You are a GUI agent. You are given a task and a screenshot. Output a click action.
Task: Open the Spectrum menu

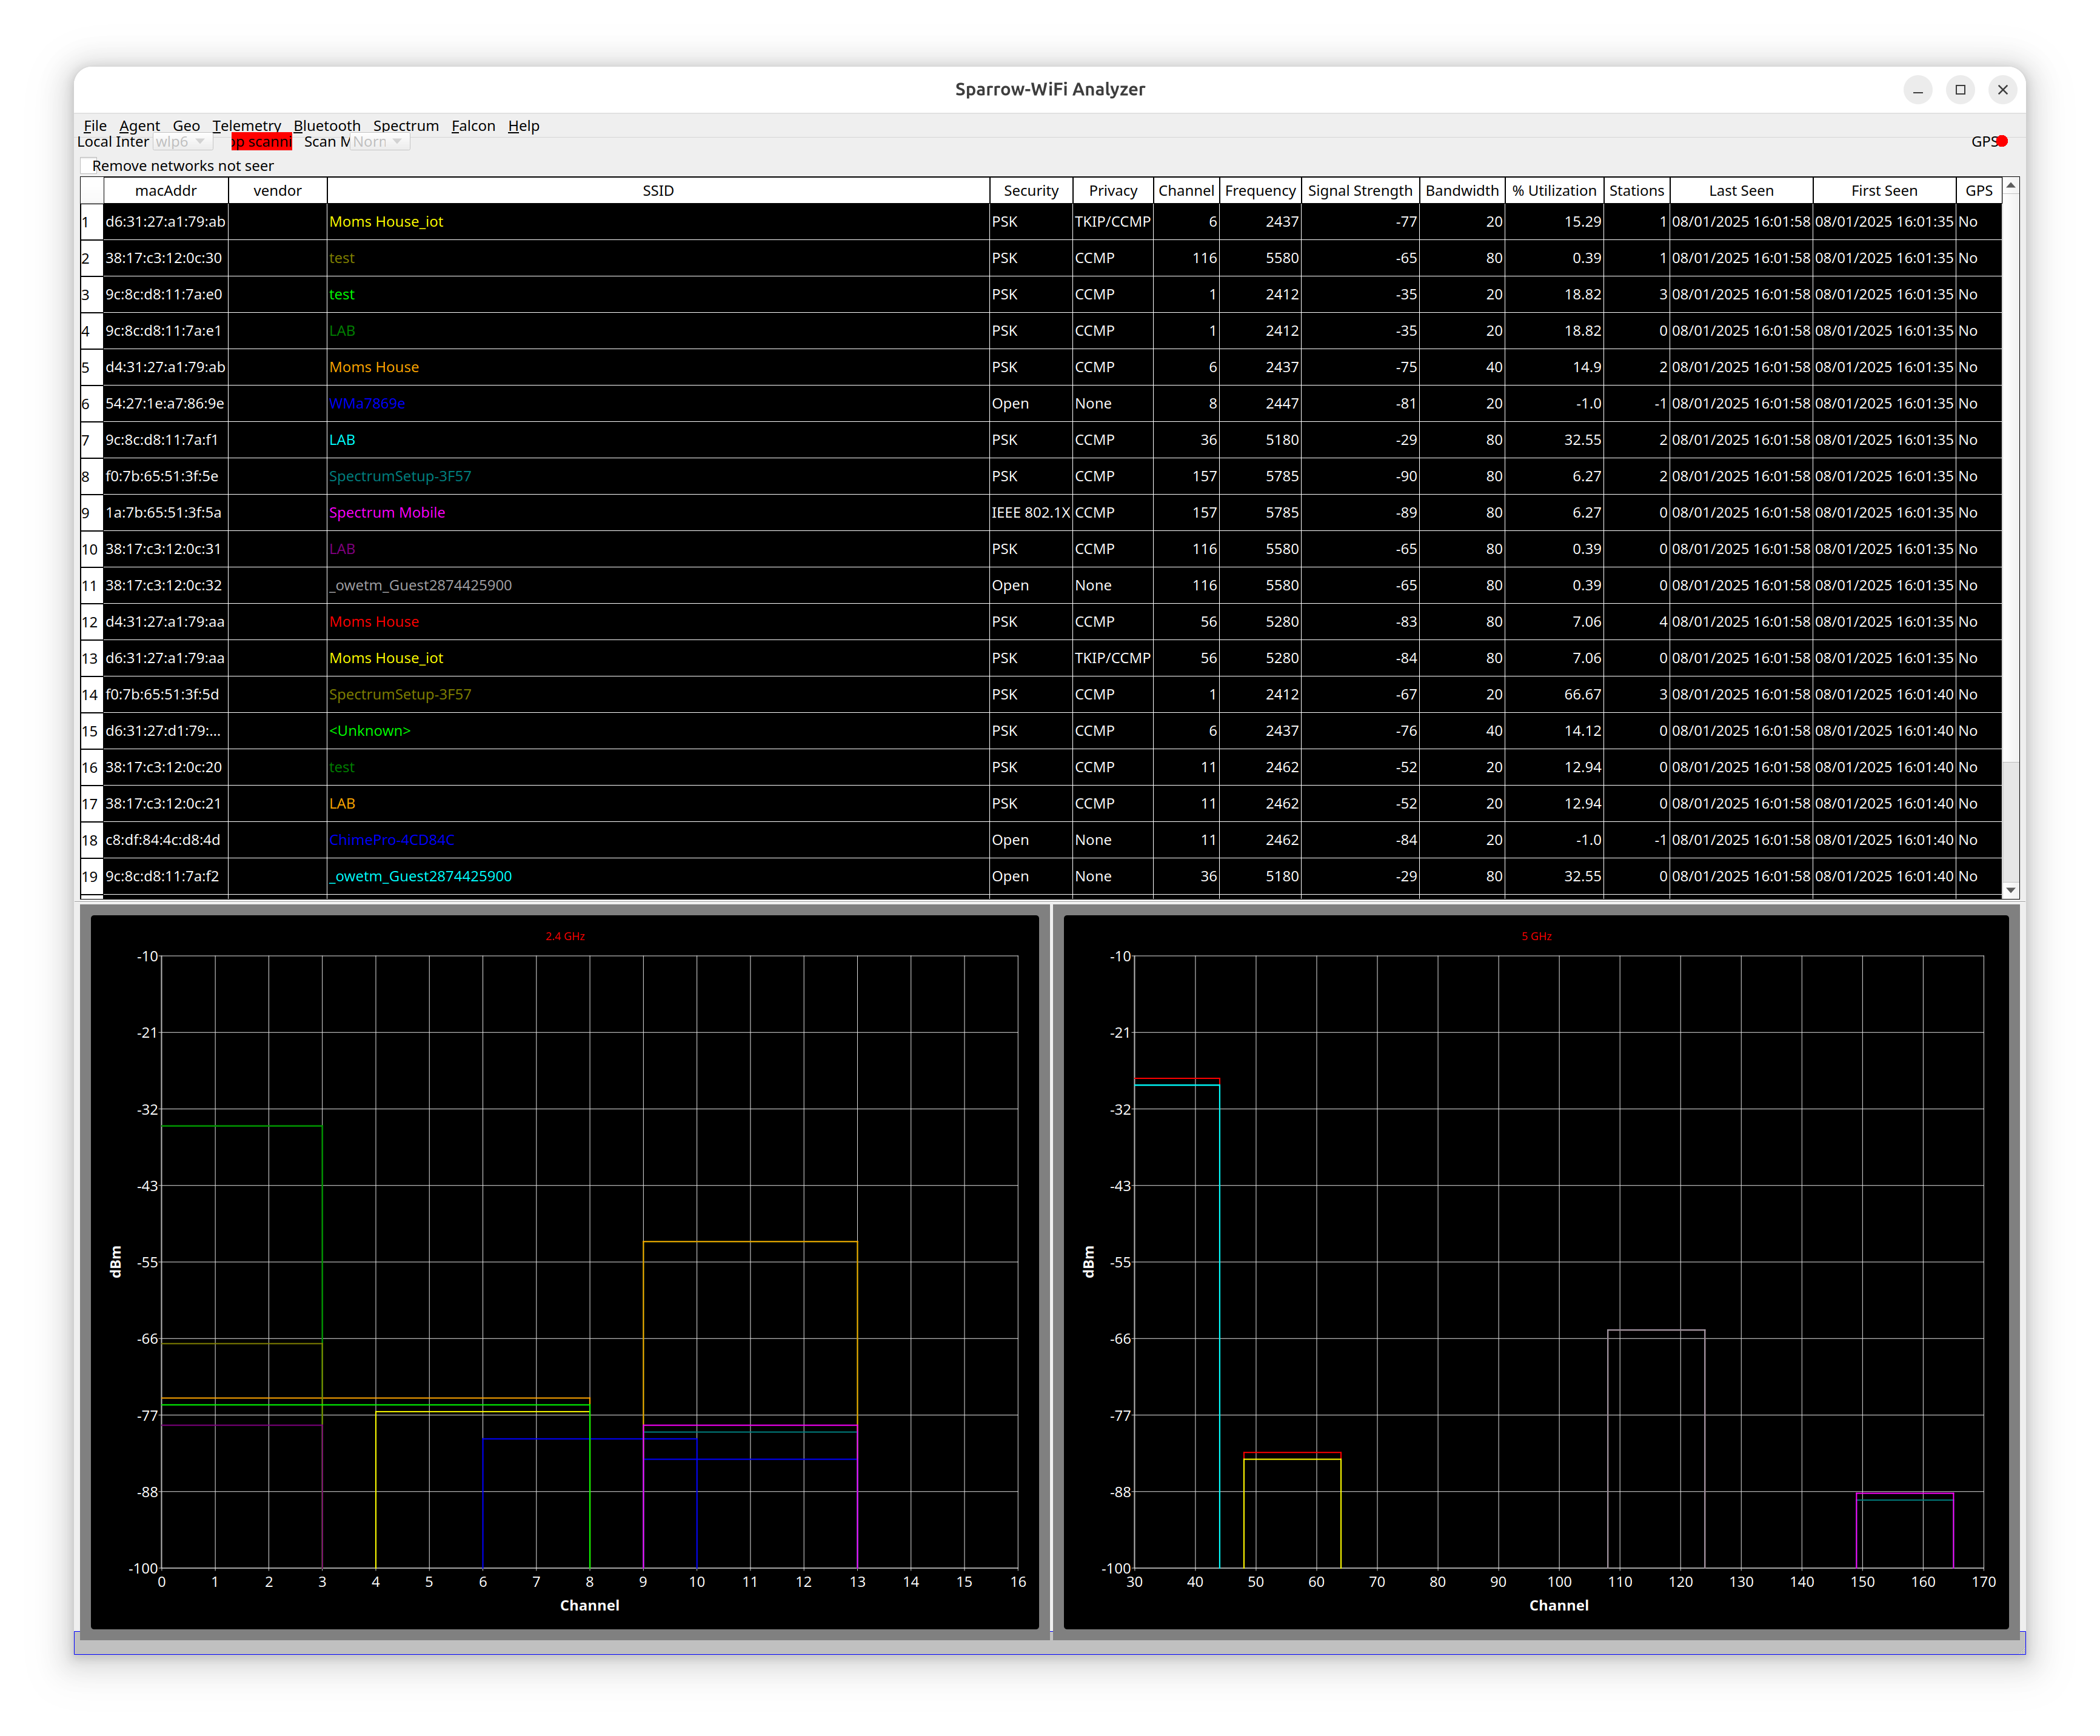[406, 126]
